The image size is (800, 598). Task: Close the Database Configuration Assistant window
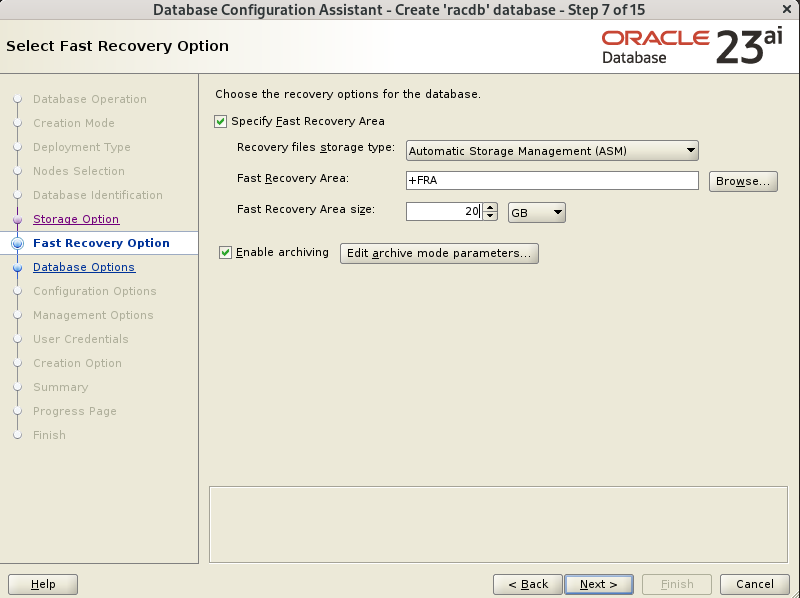click(x=787, y=9)
